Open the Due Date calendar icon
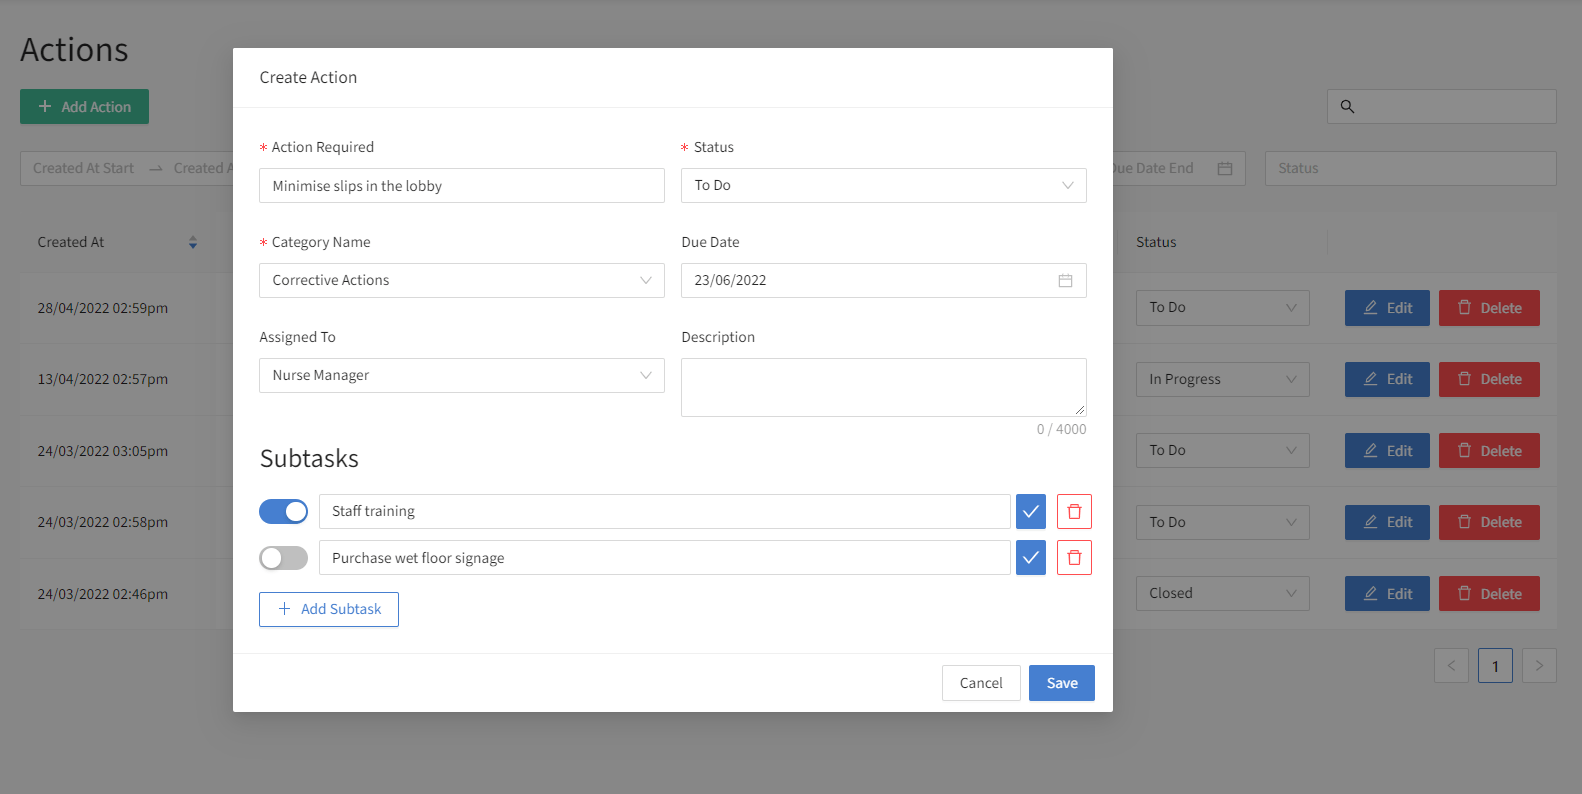The image size is (1582, 794). 1065,281
